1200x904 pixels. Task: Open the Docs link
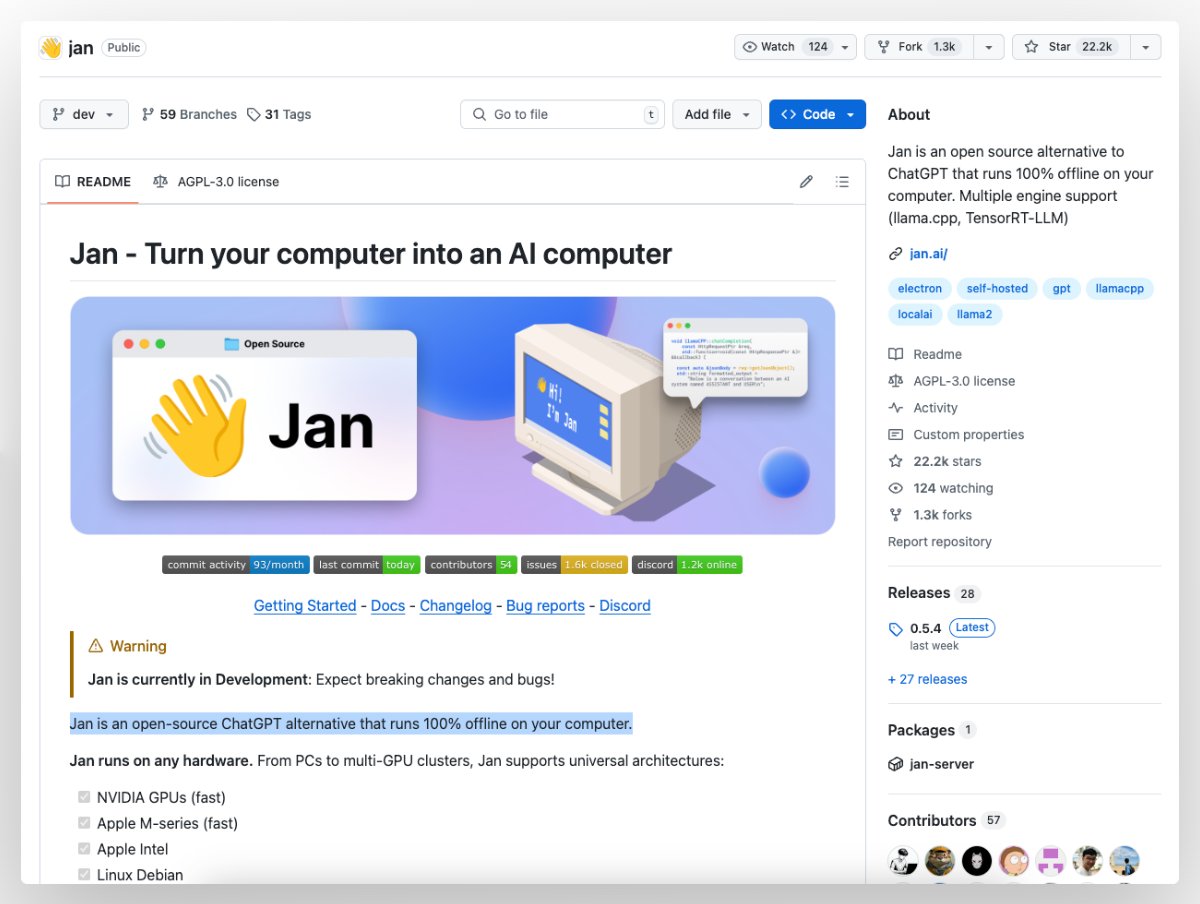click(x=388, y=606)
